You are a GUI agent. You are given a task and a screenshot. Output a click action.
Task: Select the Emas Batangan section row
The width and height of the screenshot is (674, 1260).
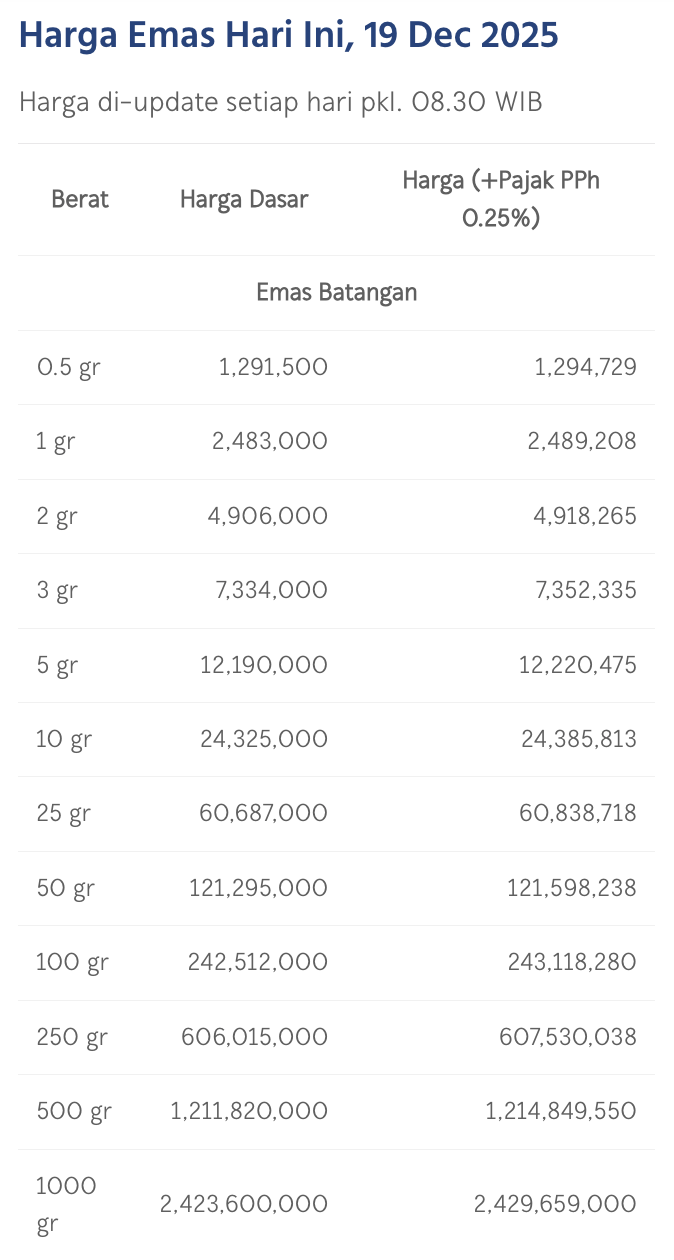pyautogui.click(x=336, y=293)
